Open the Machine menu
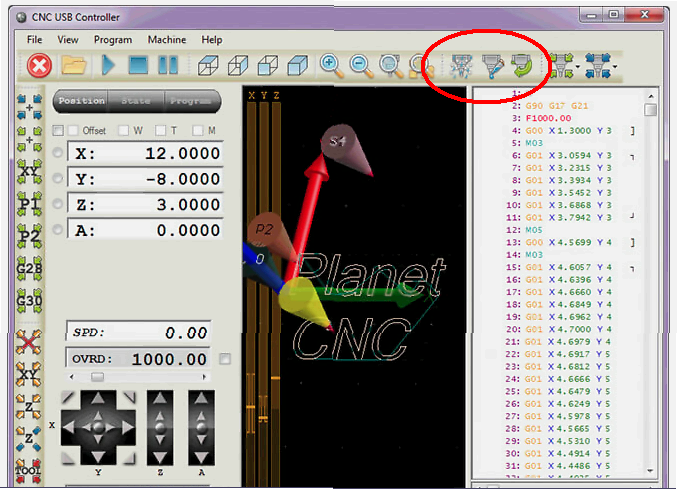 click(x=167, y=40)
